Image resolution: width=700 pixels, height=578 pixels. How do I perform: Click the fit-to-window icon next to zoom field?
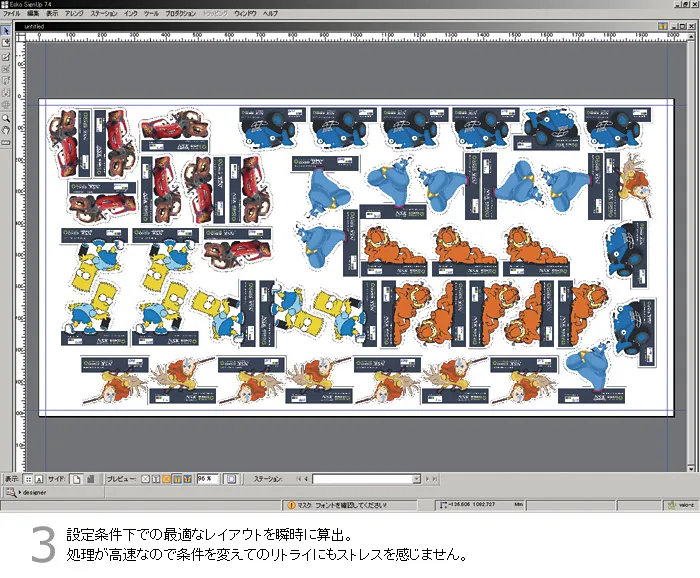(231, 479)
